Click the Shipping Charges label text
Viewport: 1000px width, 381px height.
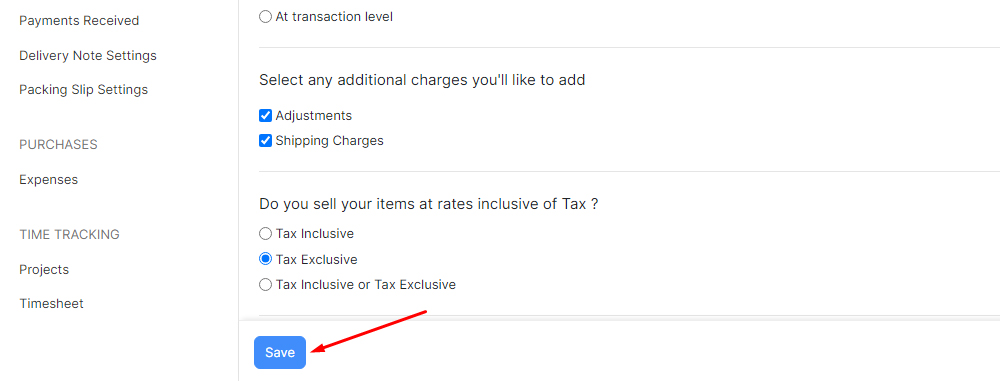click(330, 140)
